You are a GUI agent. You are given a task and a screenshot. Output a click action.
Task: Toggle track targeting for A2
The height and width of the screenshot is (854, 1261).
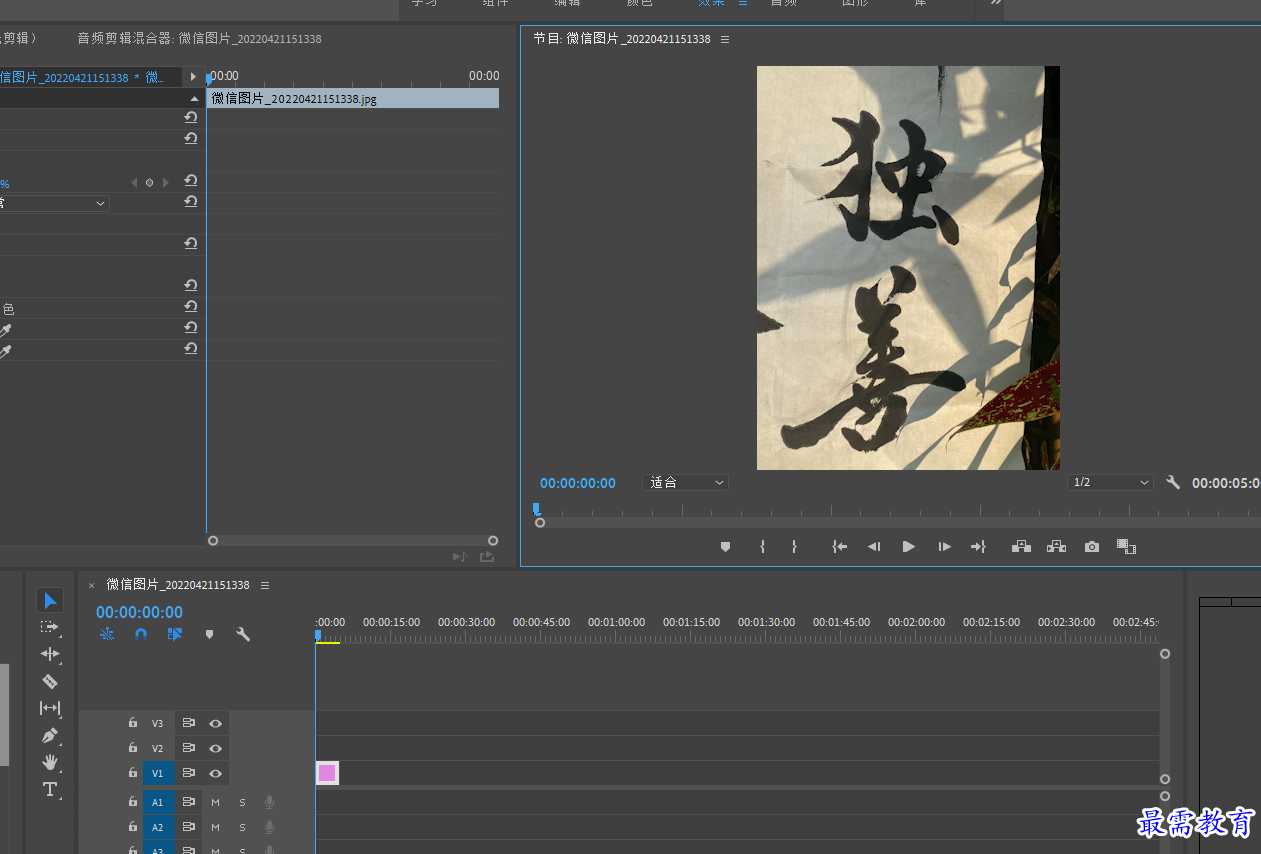coord(157,827)
